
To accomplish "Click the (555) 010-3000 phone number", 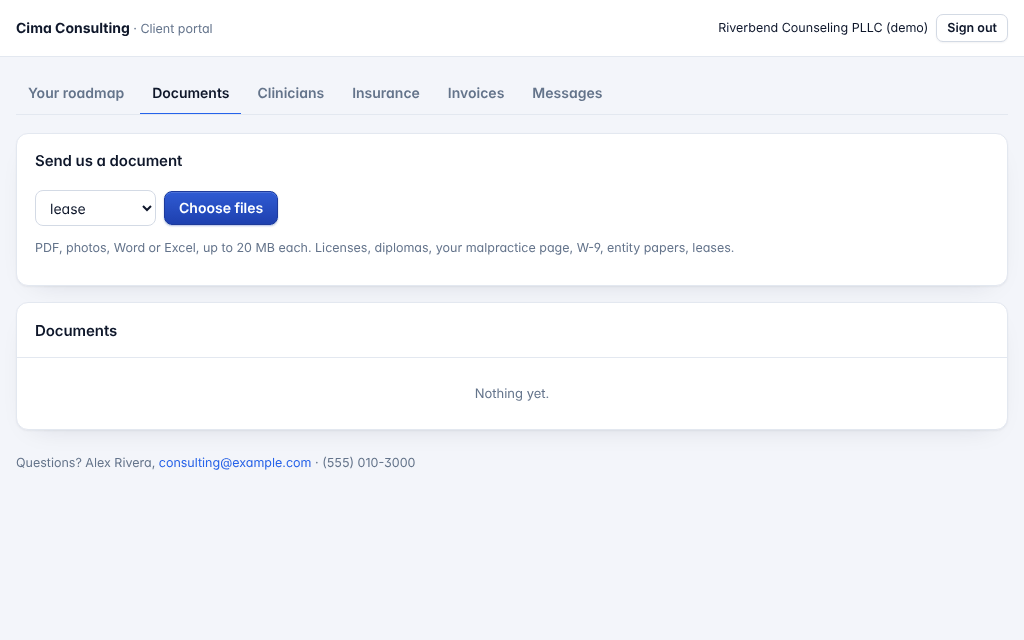I will [x=369, y=462].
